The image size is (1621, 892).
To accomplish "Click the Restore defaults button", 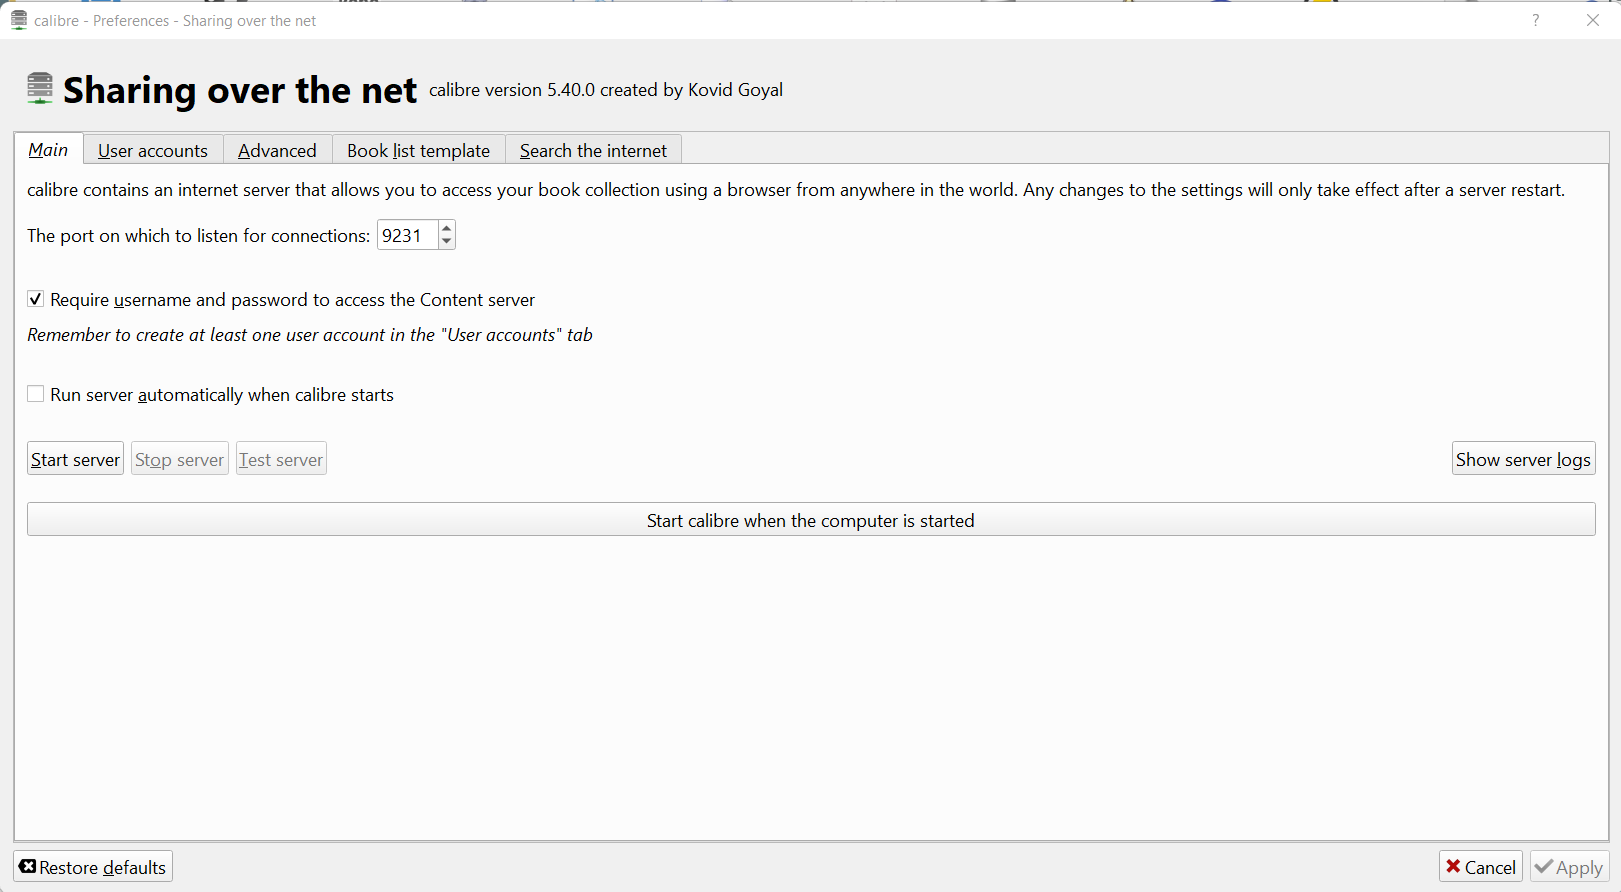I will click(93, 867).
